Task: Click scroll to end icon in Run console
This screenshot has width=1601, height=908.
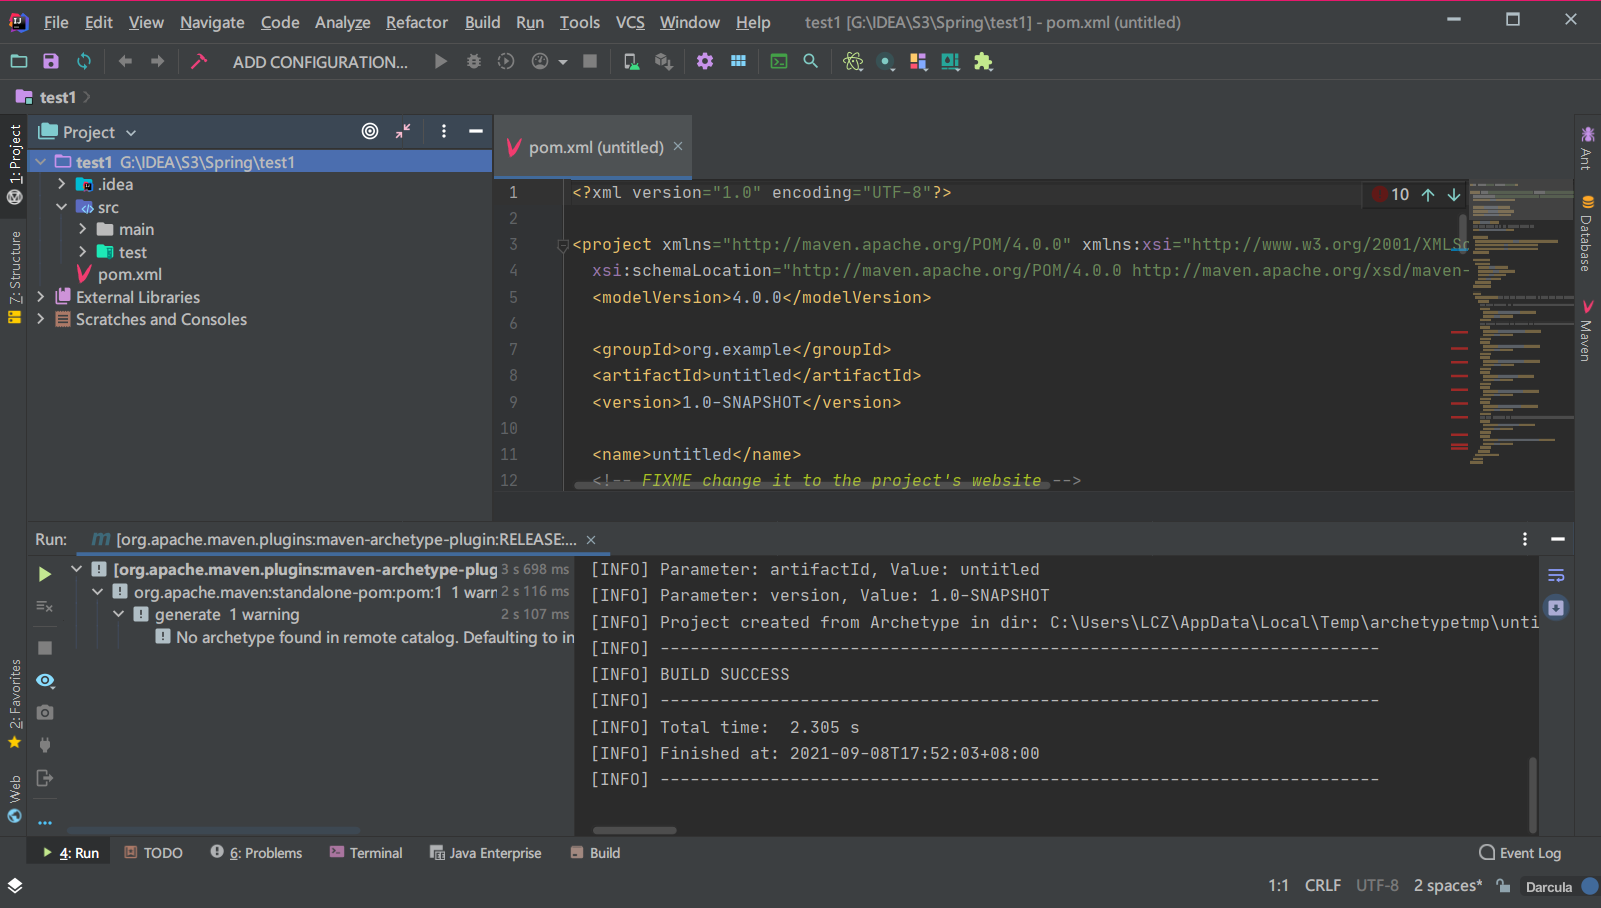Action: pyautogui.click(x=1556, y=607)
